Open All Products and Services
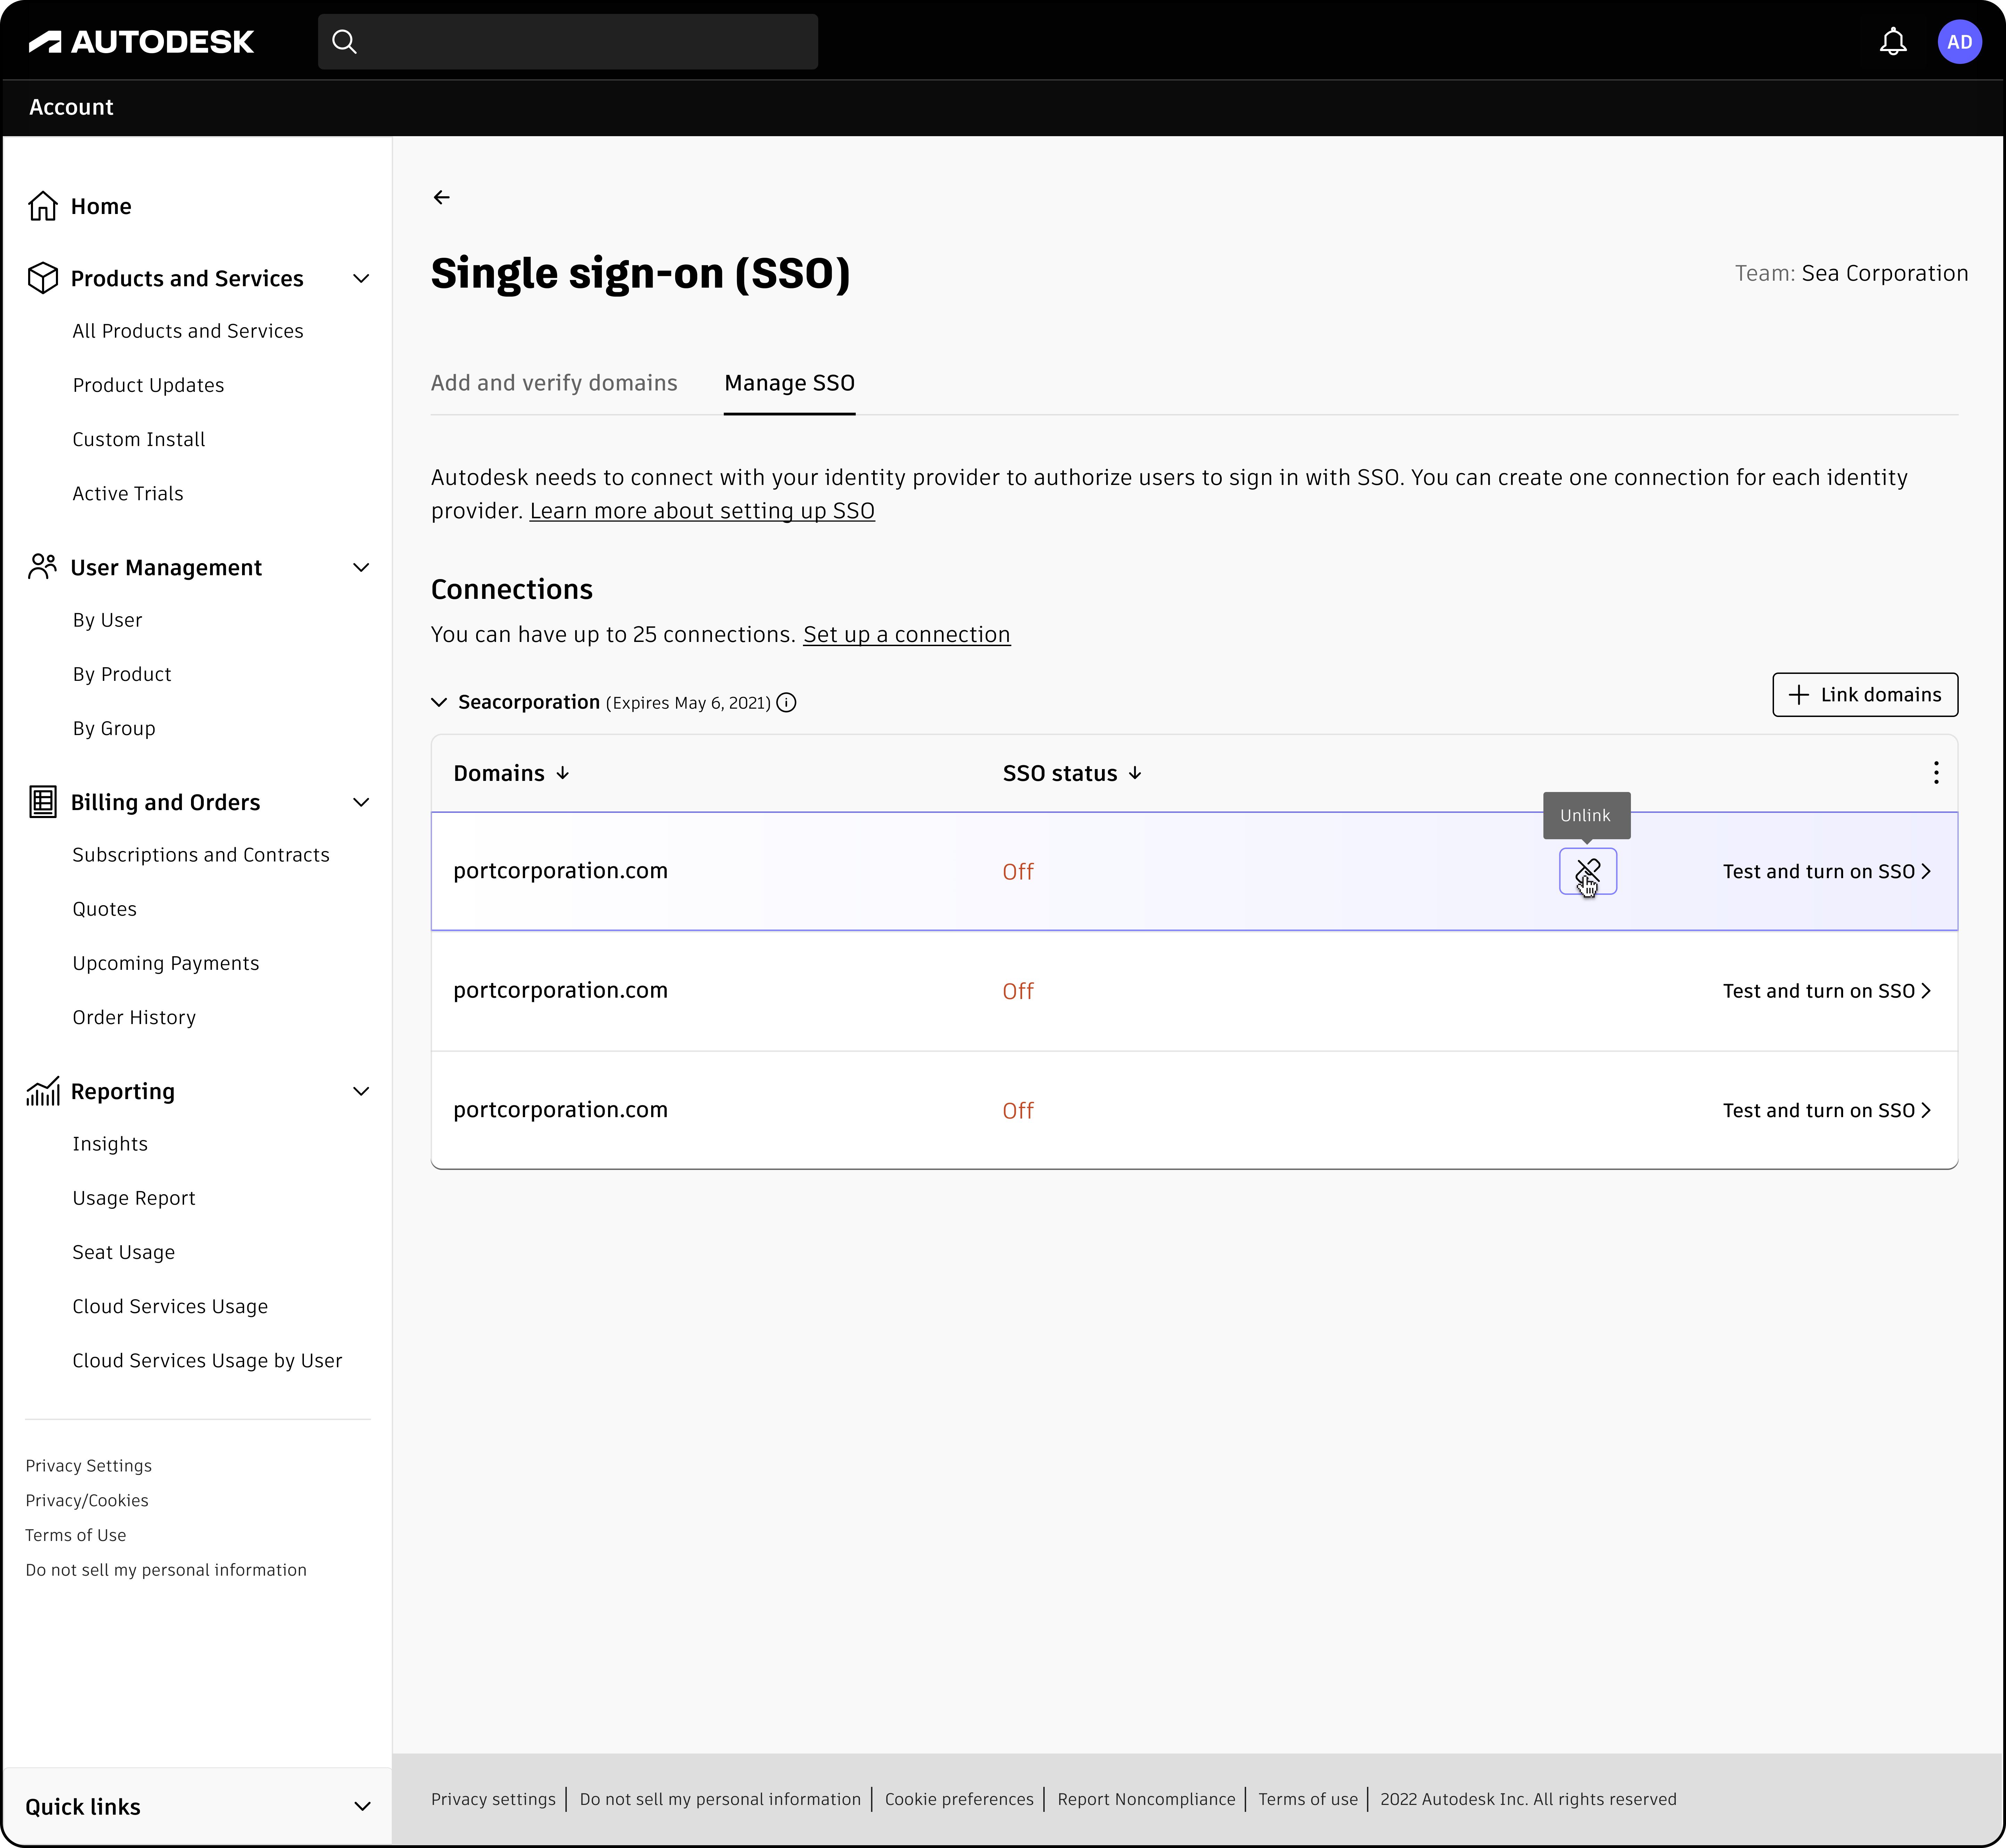This screenshot has width=2006, height=1848. point(188,331)
